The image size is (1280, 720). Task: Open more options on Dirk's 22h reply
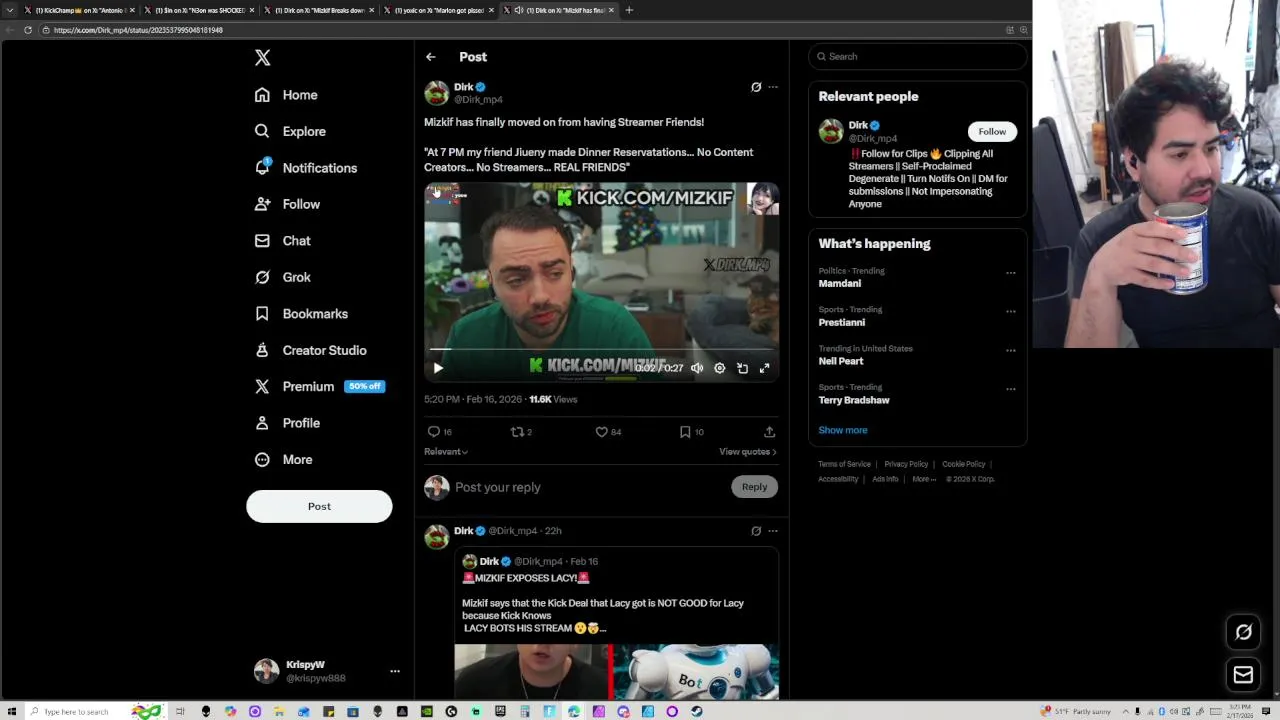pos(773,531)
